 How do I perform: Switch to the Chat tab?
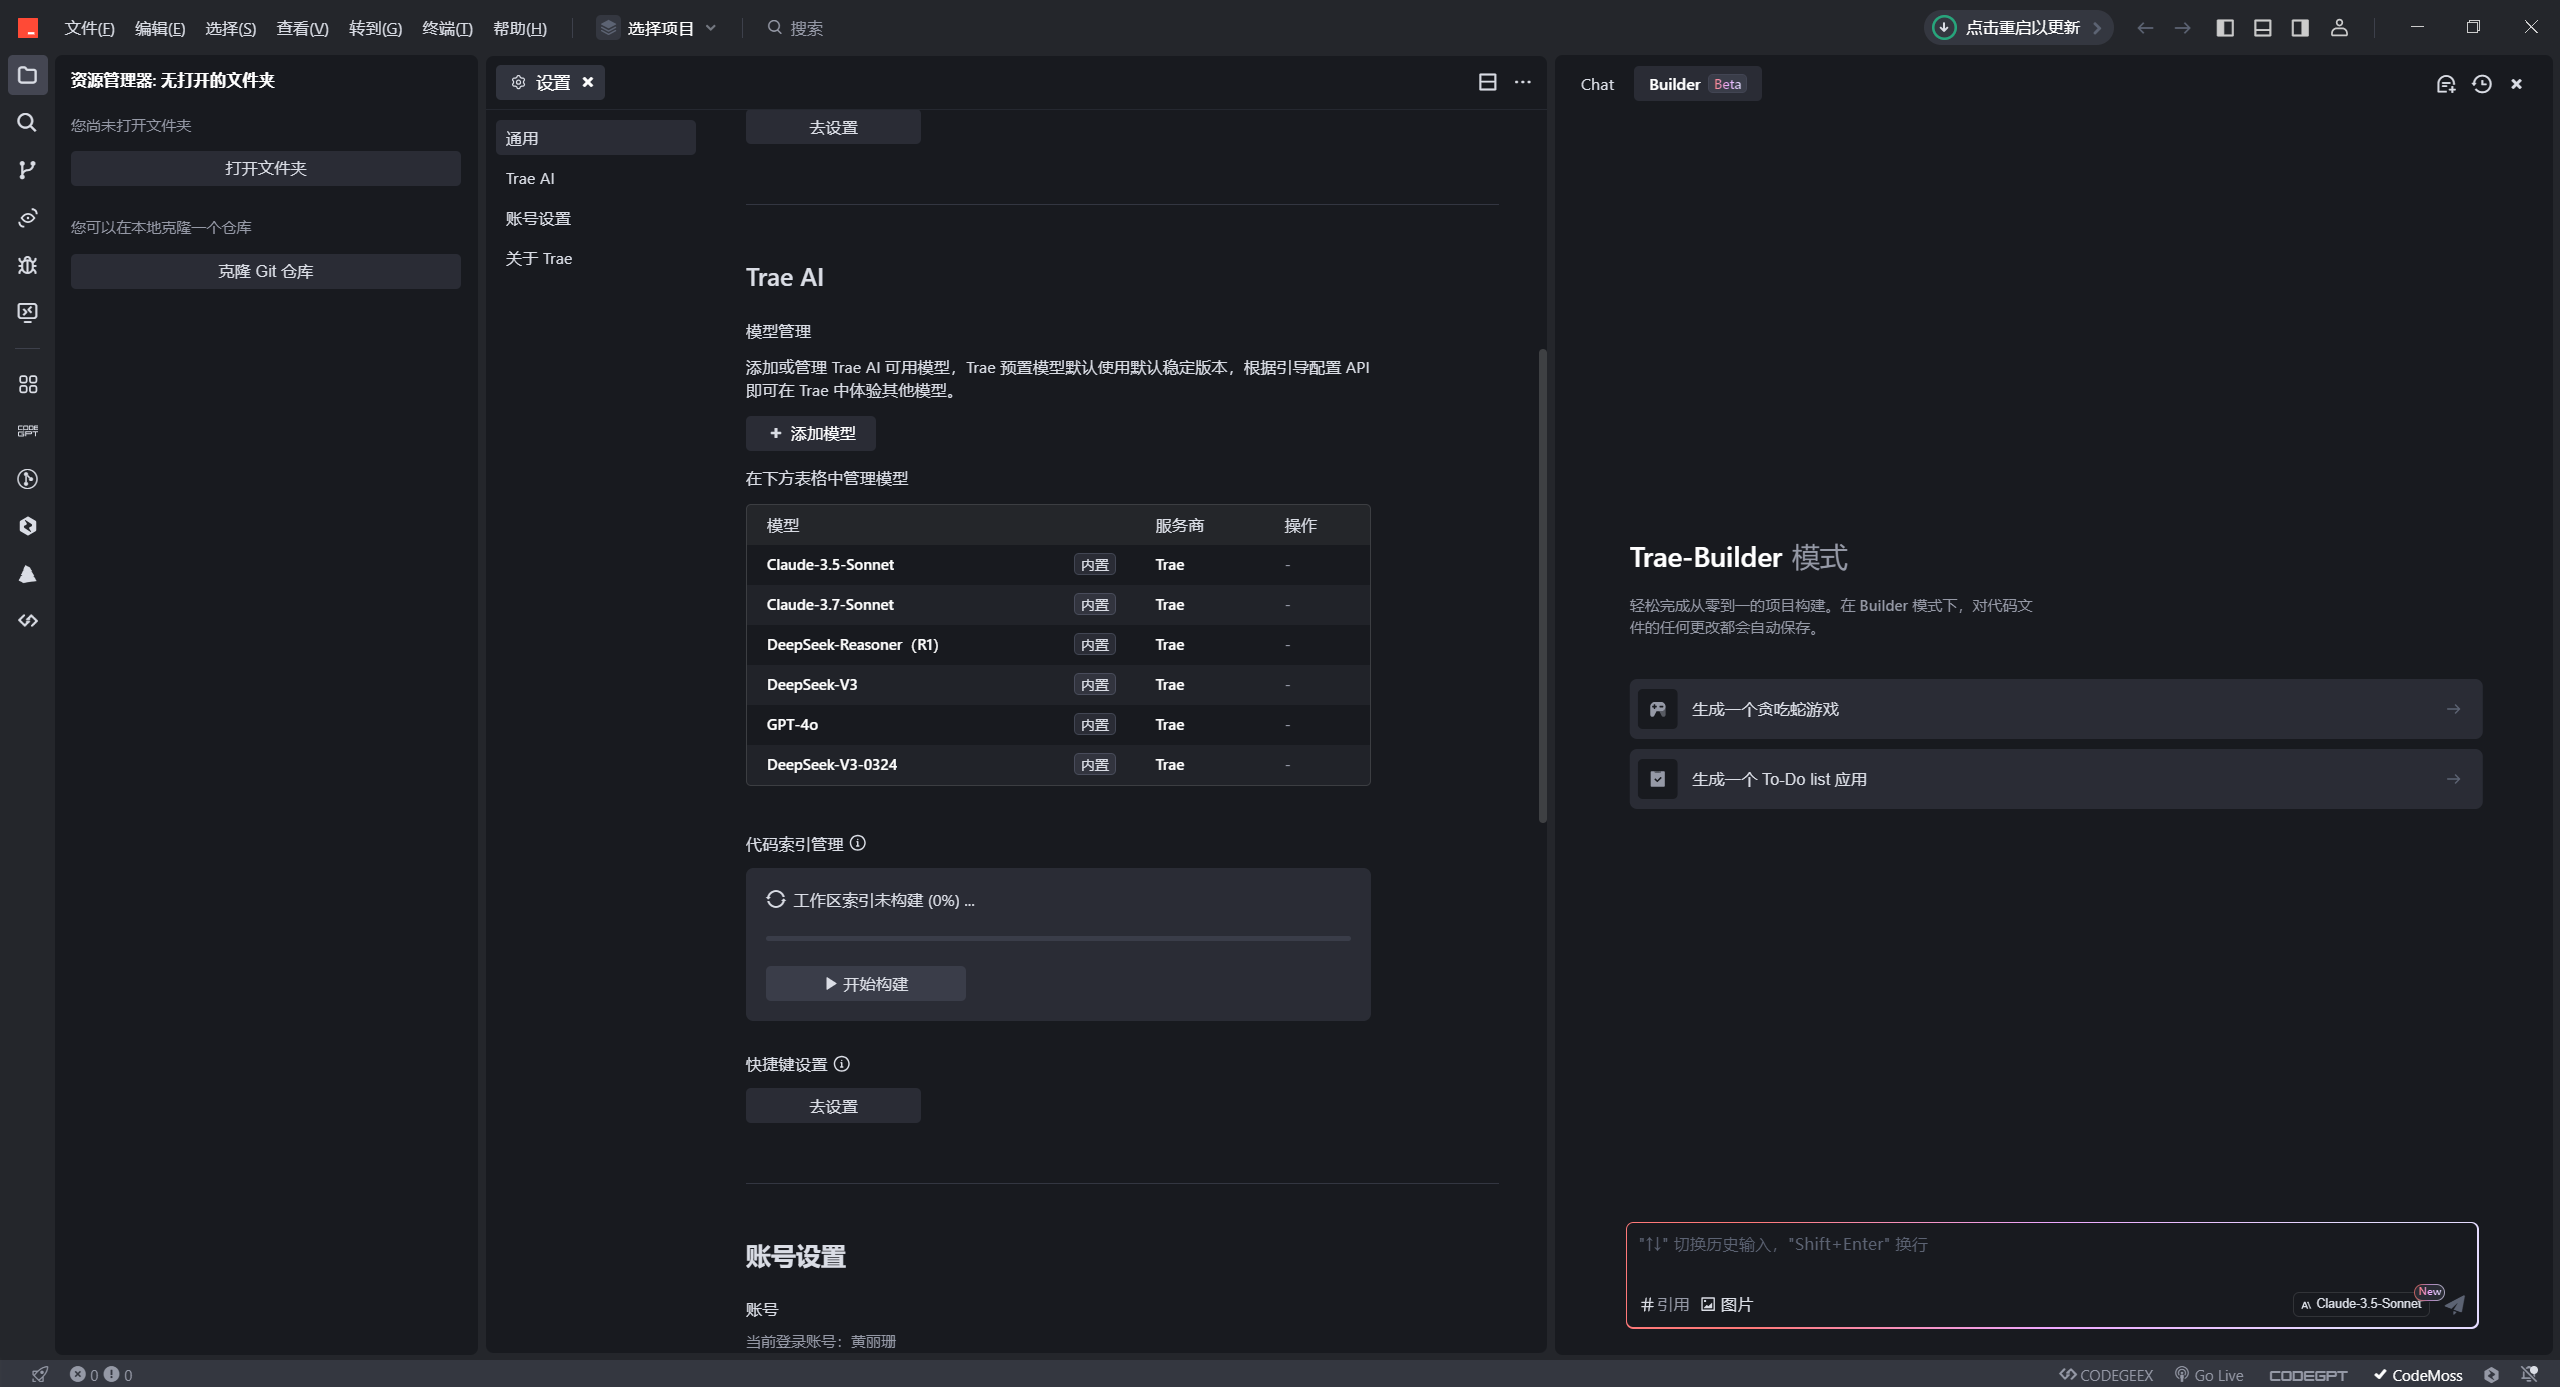(x=1596, y=84)
